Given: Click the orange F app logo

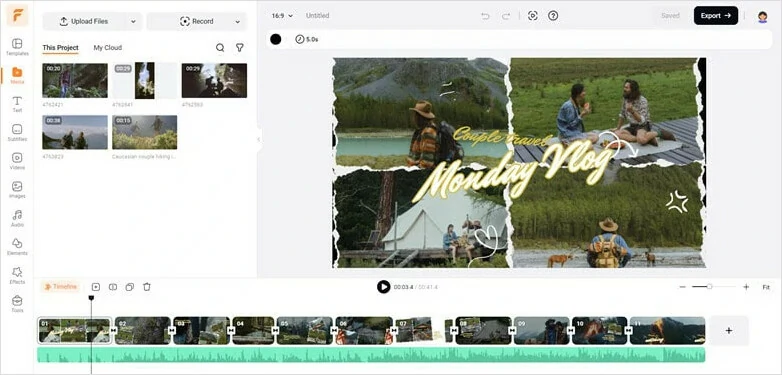Looking at the screenshot, I should (x=17, y=15).
